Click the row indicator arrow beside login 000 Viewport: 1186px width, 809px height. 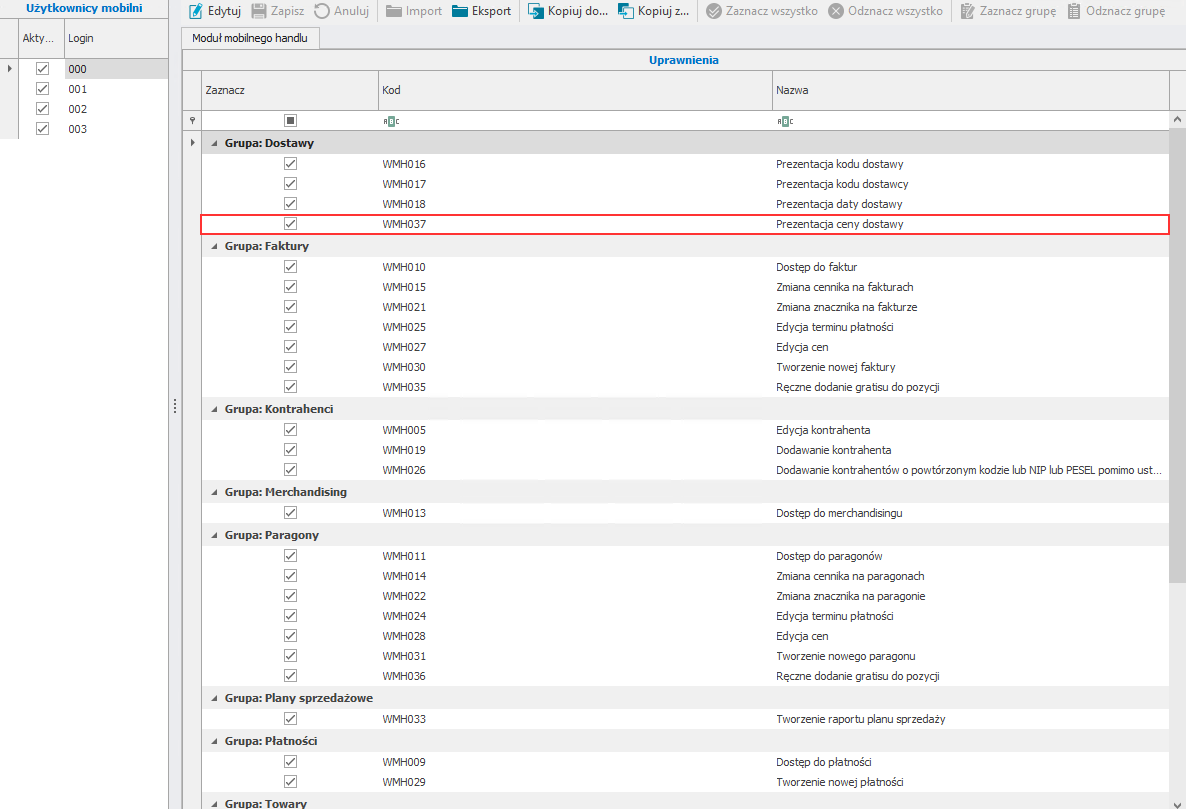(x=9, y=69)
